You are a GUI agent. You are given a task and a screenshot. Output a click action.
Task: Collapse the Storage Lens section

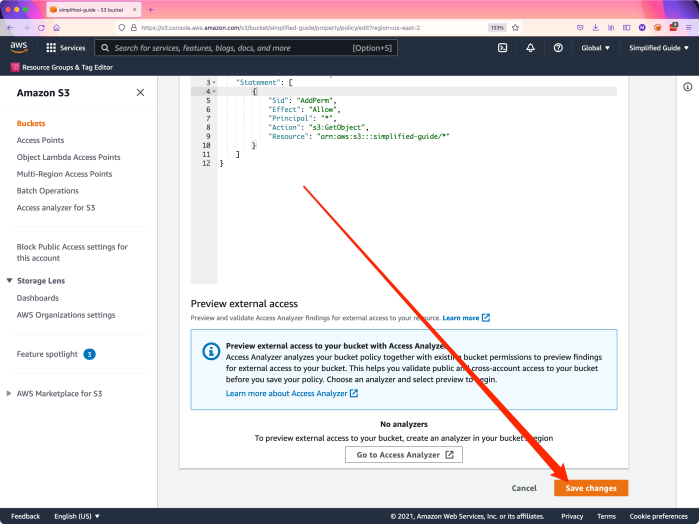tap(9, 281)
